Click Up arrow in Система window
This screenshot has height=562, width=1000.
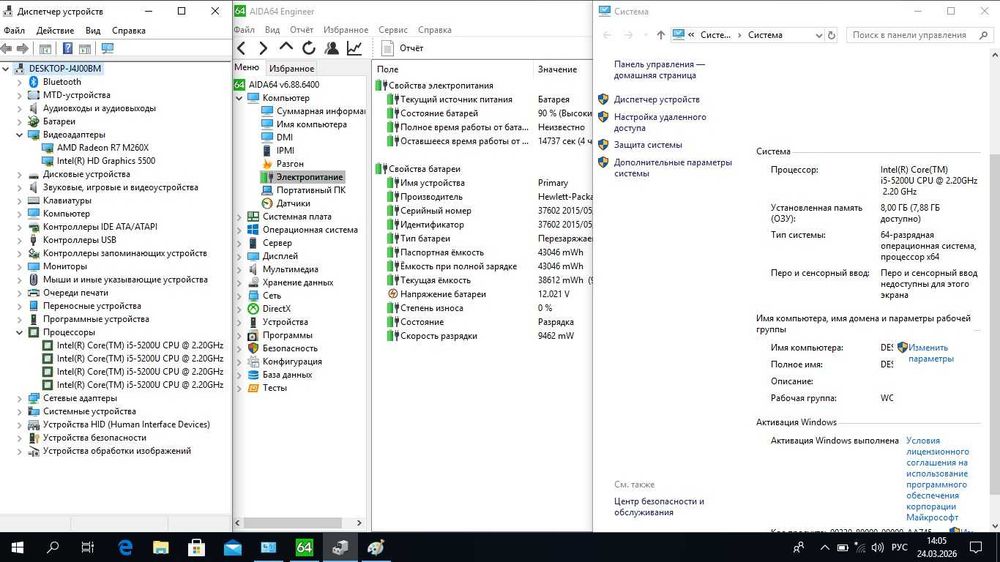[661, 35]
